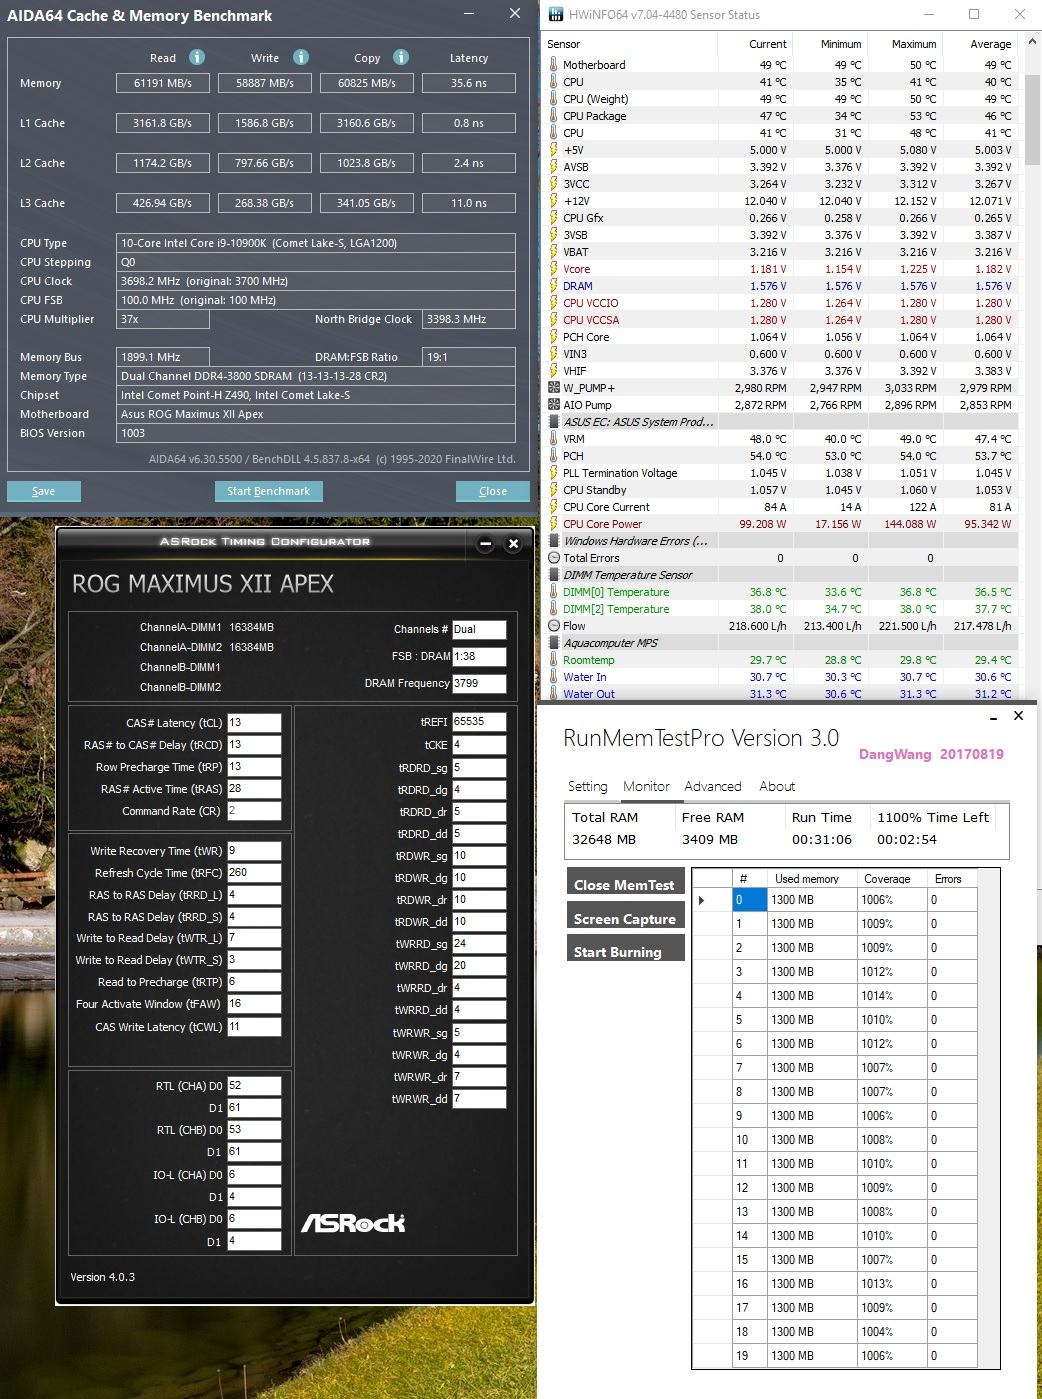Click the Channels # field showing Dual
This screenshot has height=1399, width=1042.
pos(479,630)
